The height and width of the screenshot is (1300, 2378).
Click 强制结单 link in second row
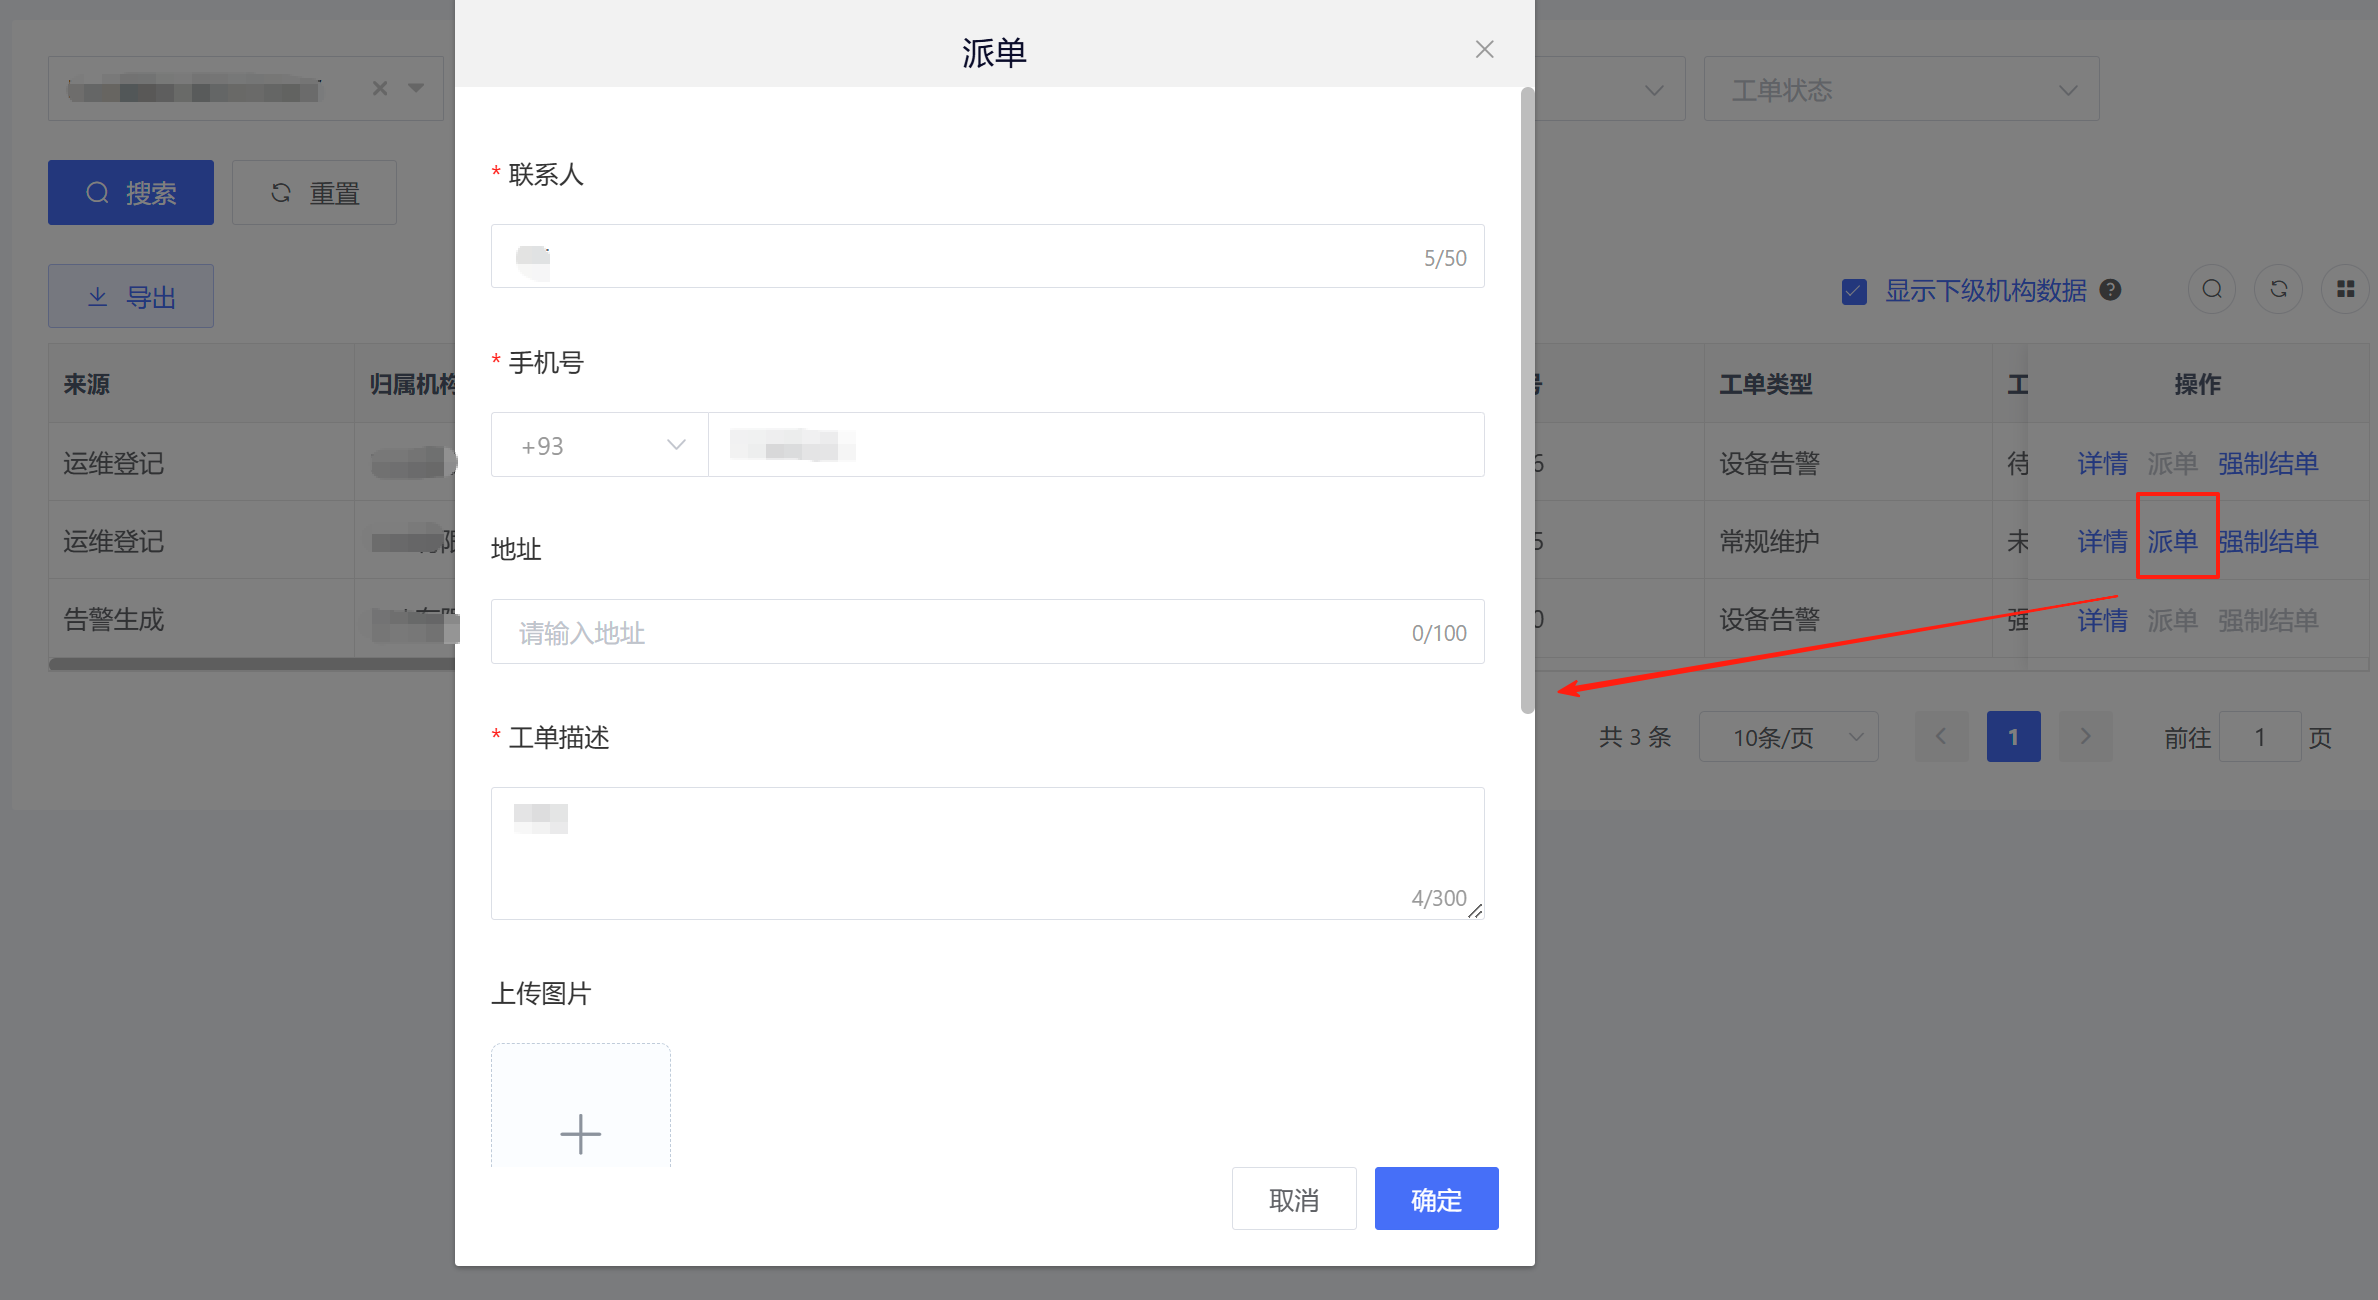point(2270,541)
